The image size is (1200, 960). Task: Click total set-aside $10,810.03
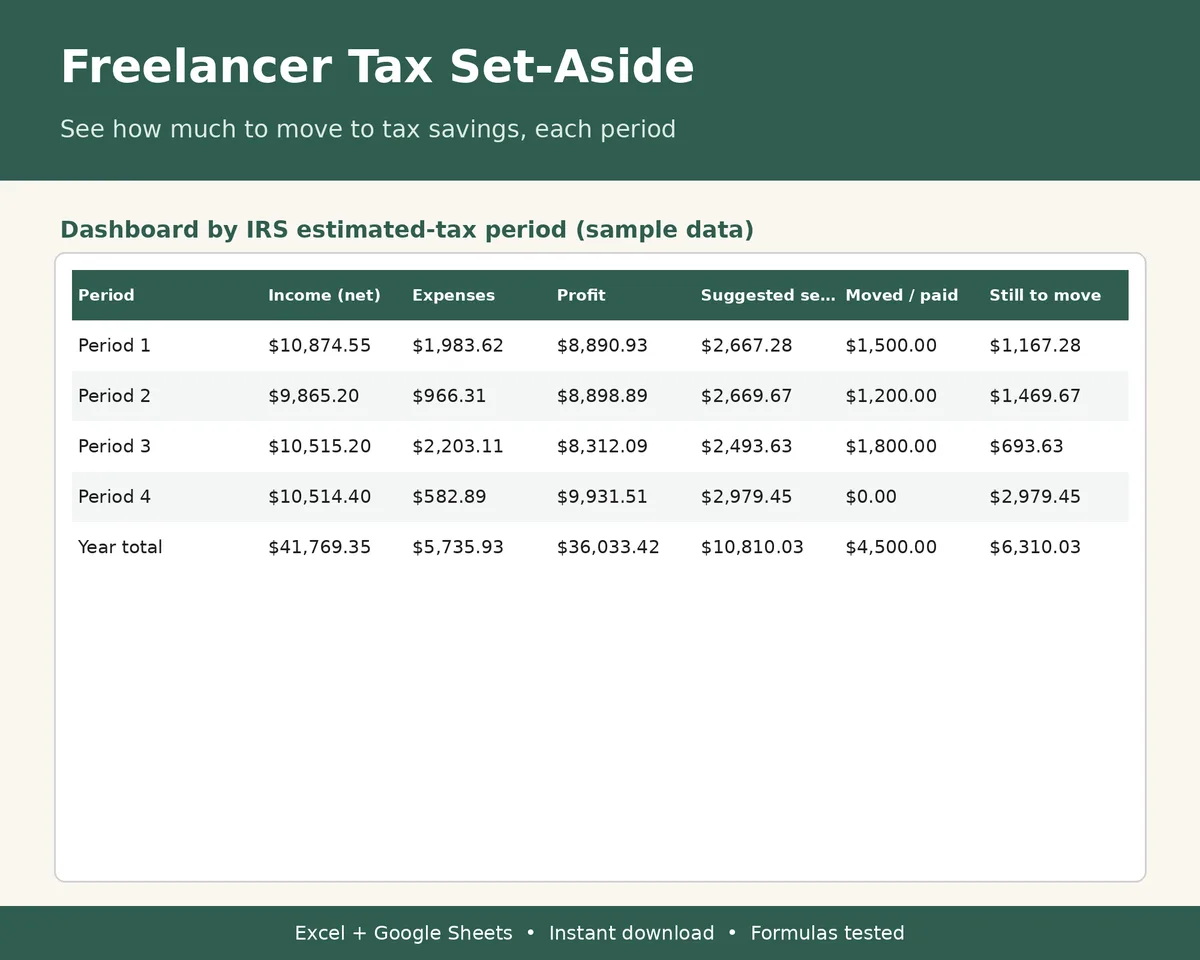tap(752, 547)
